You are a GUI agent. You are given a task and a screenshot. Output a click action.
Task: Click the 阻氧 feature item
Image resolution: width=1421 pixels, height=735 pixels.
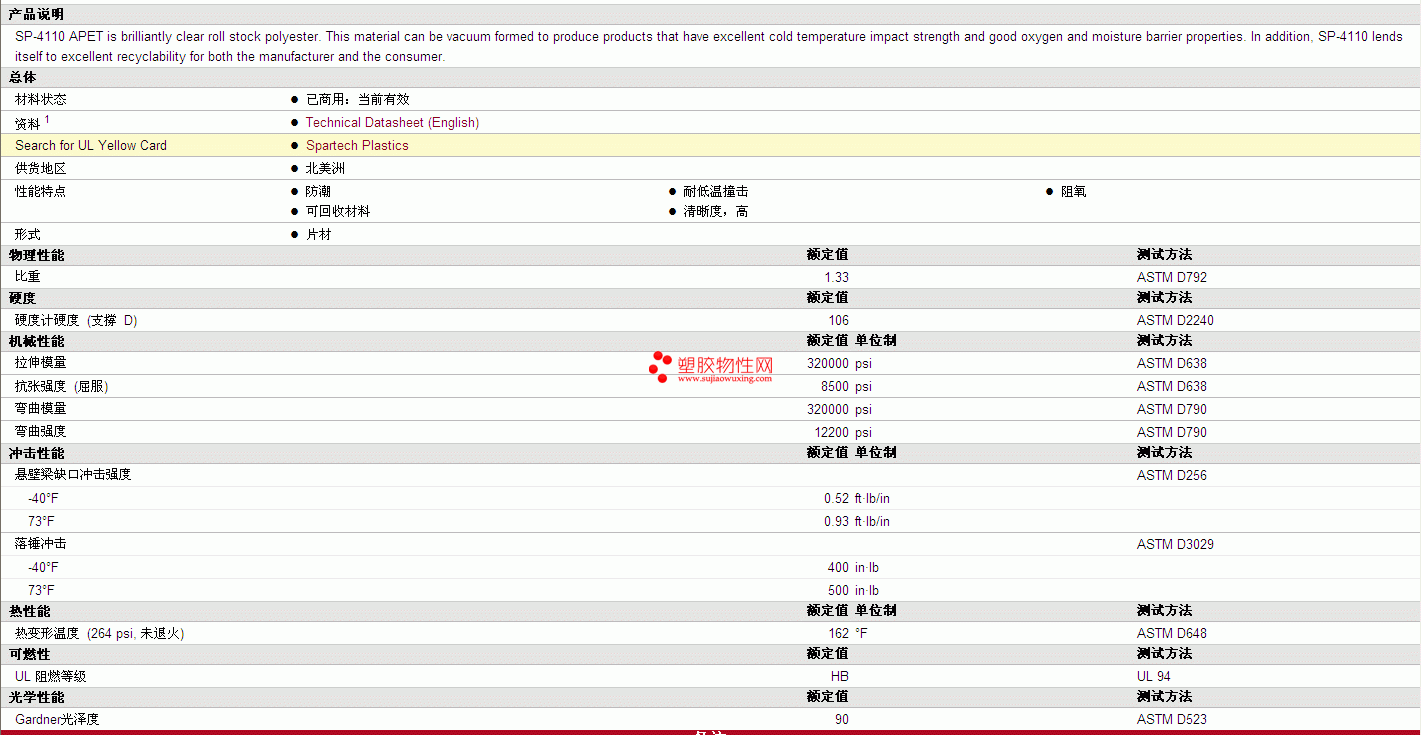click(1074, 191)
